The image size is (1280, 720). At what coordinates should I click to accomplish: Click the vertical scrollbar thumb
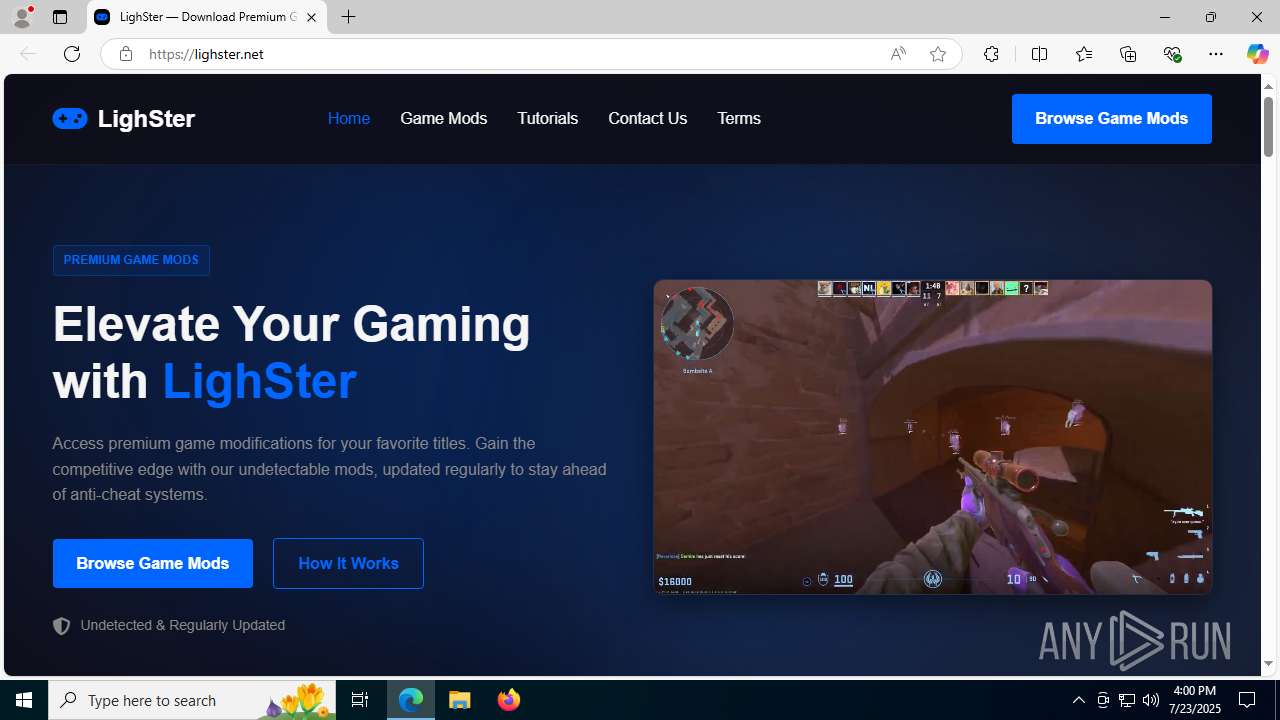[1268, 126]
